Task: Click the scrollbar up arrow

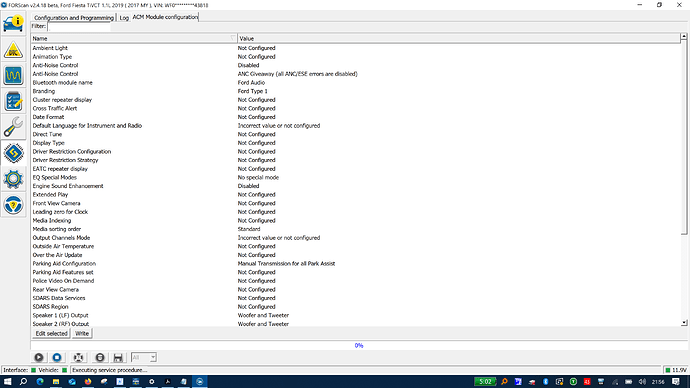Action: [684, 37]
